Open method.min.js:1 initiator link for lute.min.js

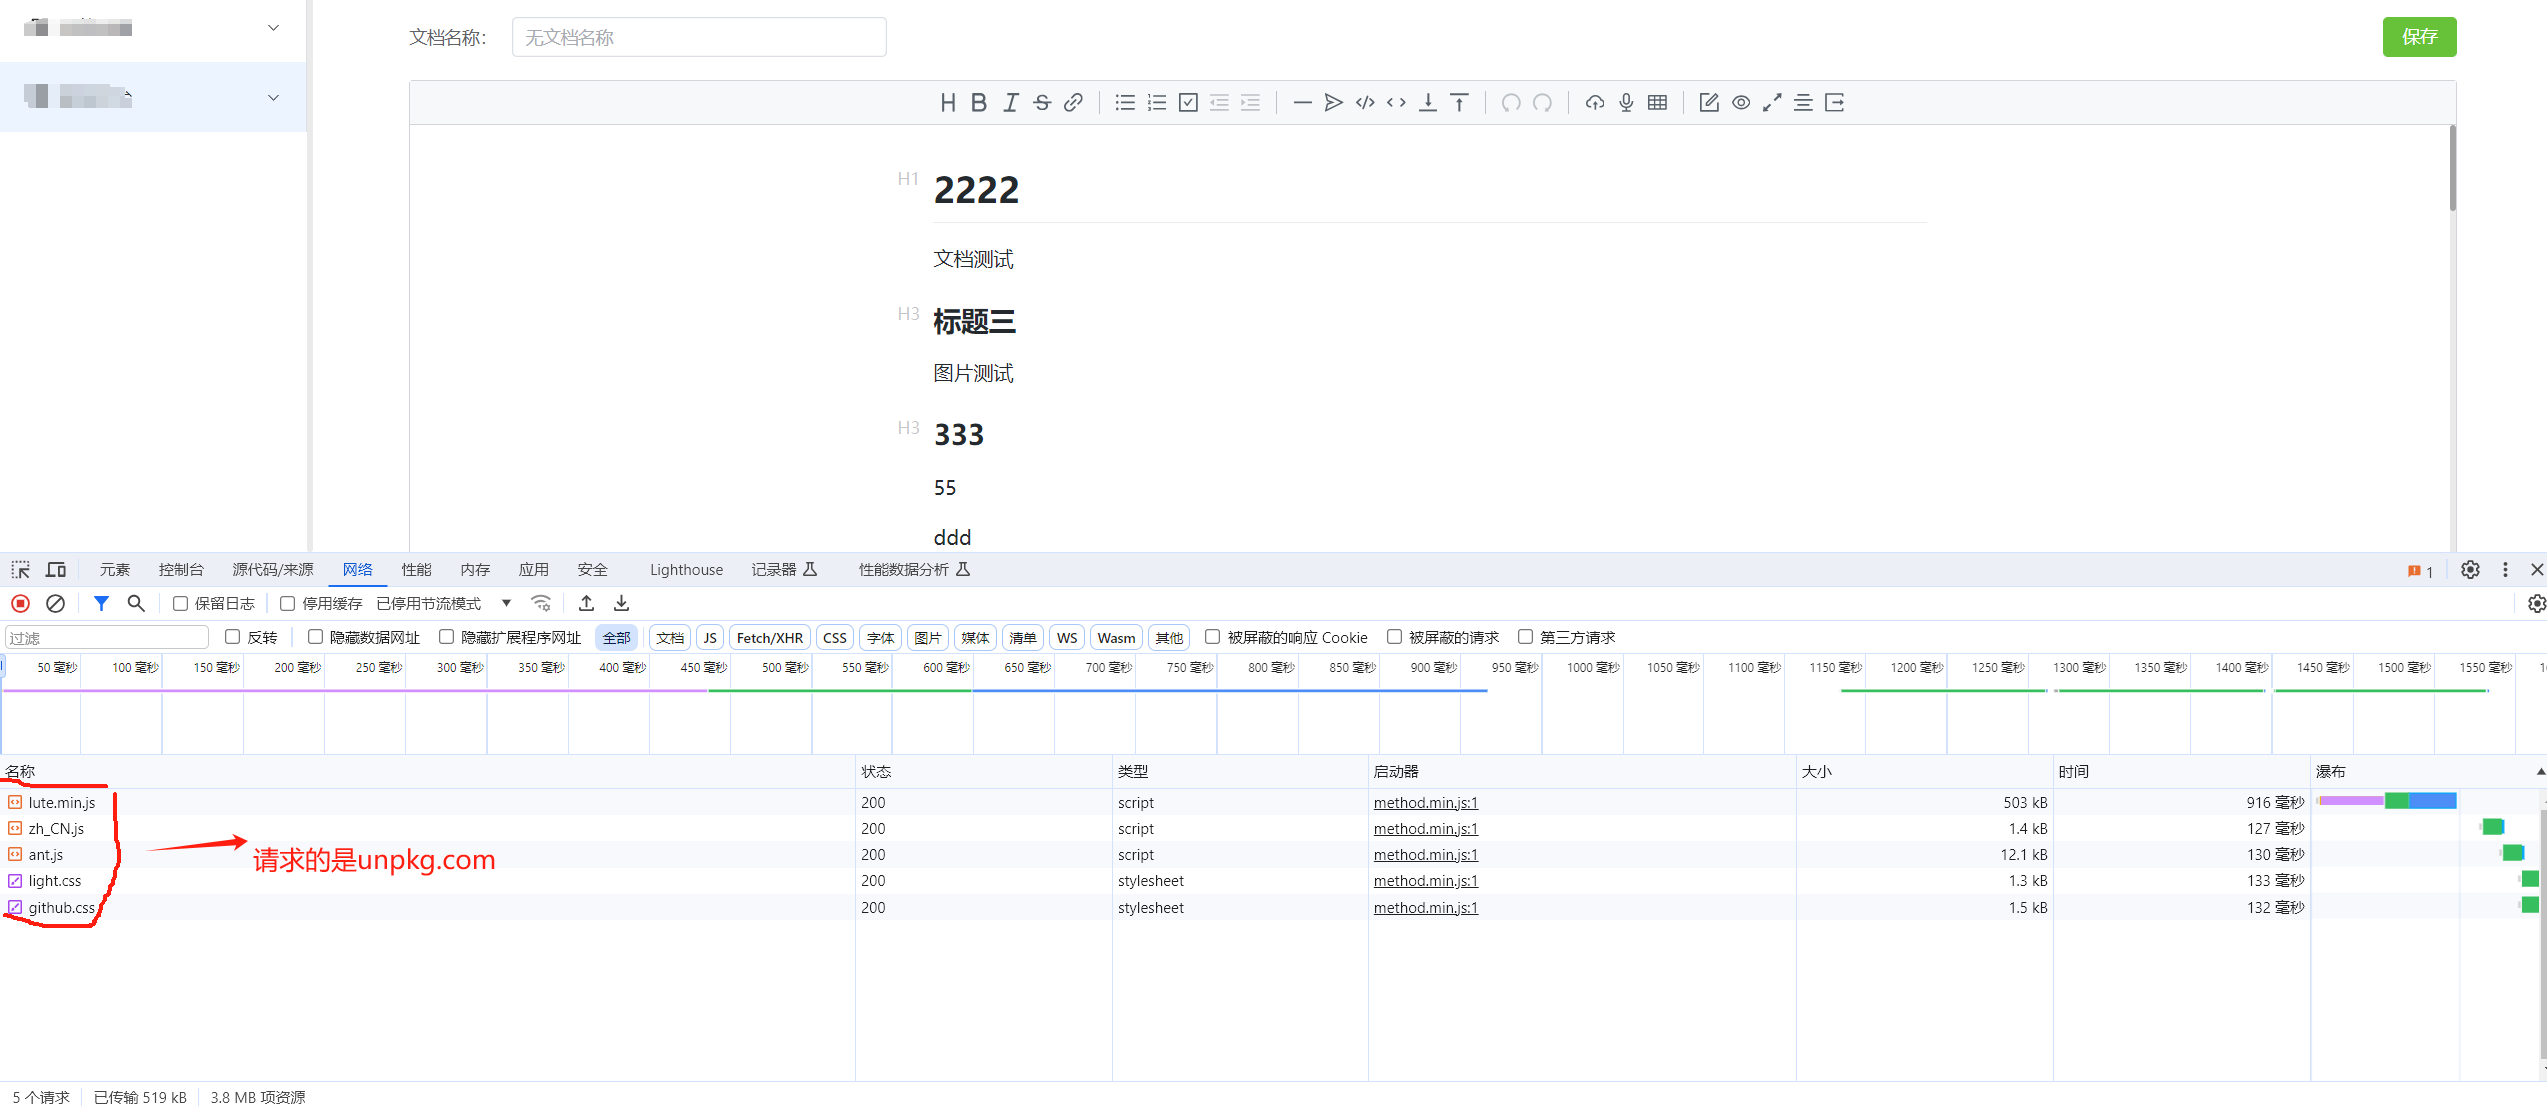1425,802
